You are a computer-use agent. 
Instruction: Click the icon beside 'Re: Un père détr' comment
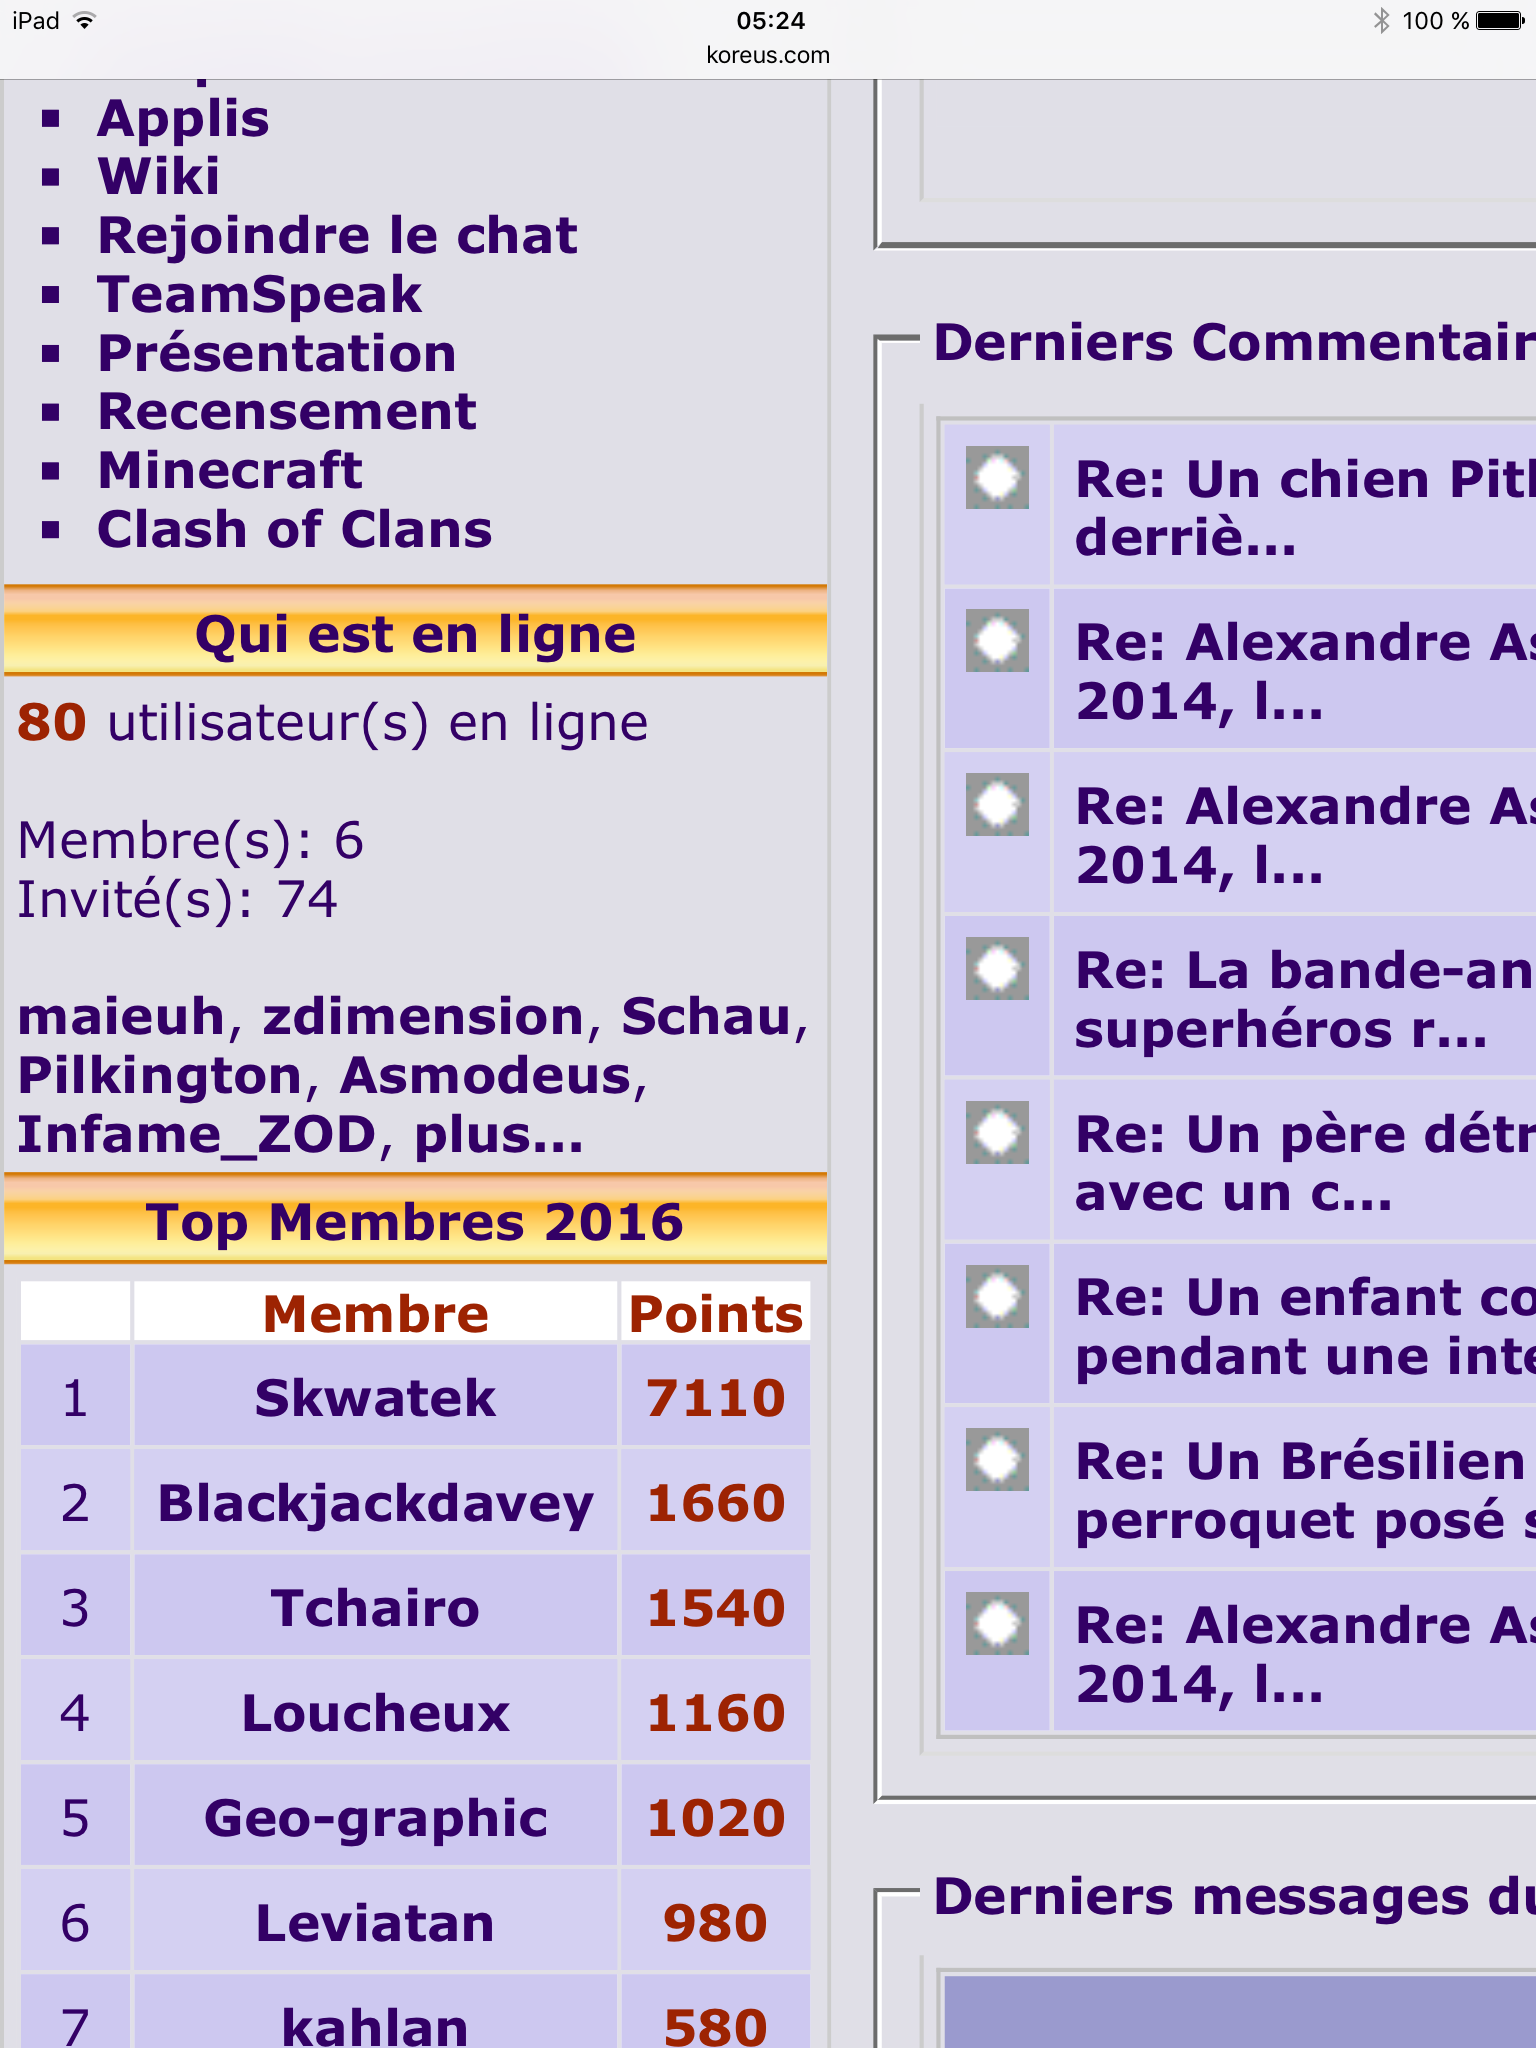click(x=997, y=1132)
